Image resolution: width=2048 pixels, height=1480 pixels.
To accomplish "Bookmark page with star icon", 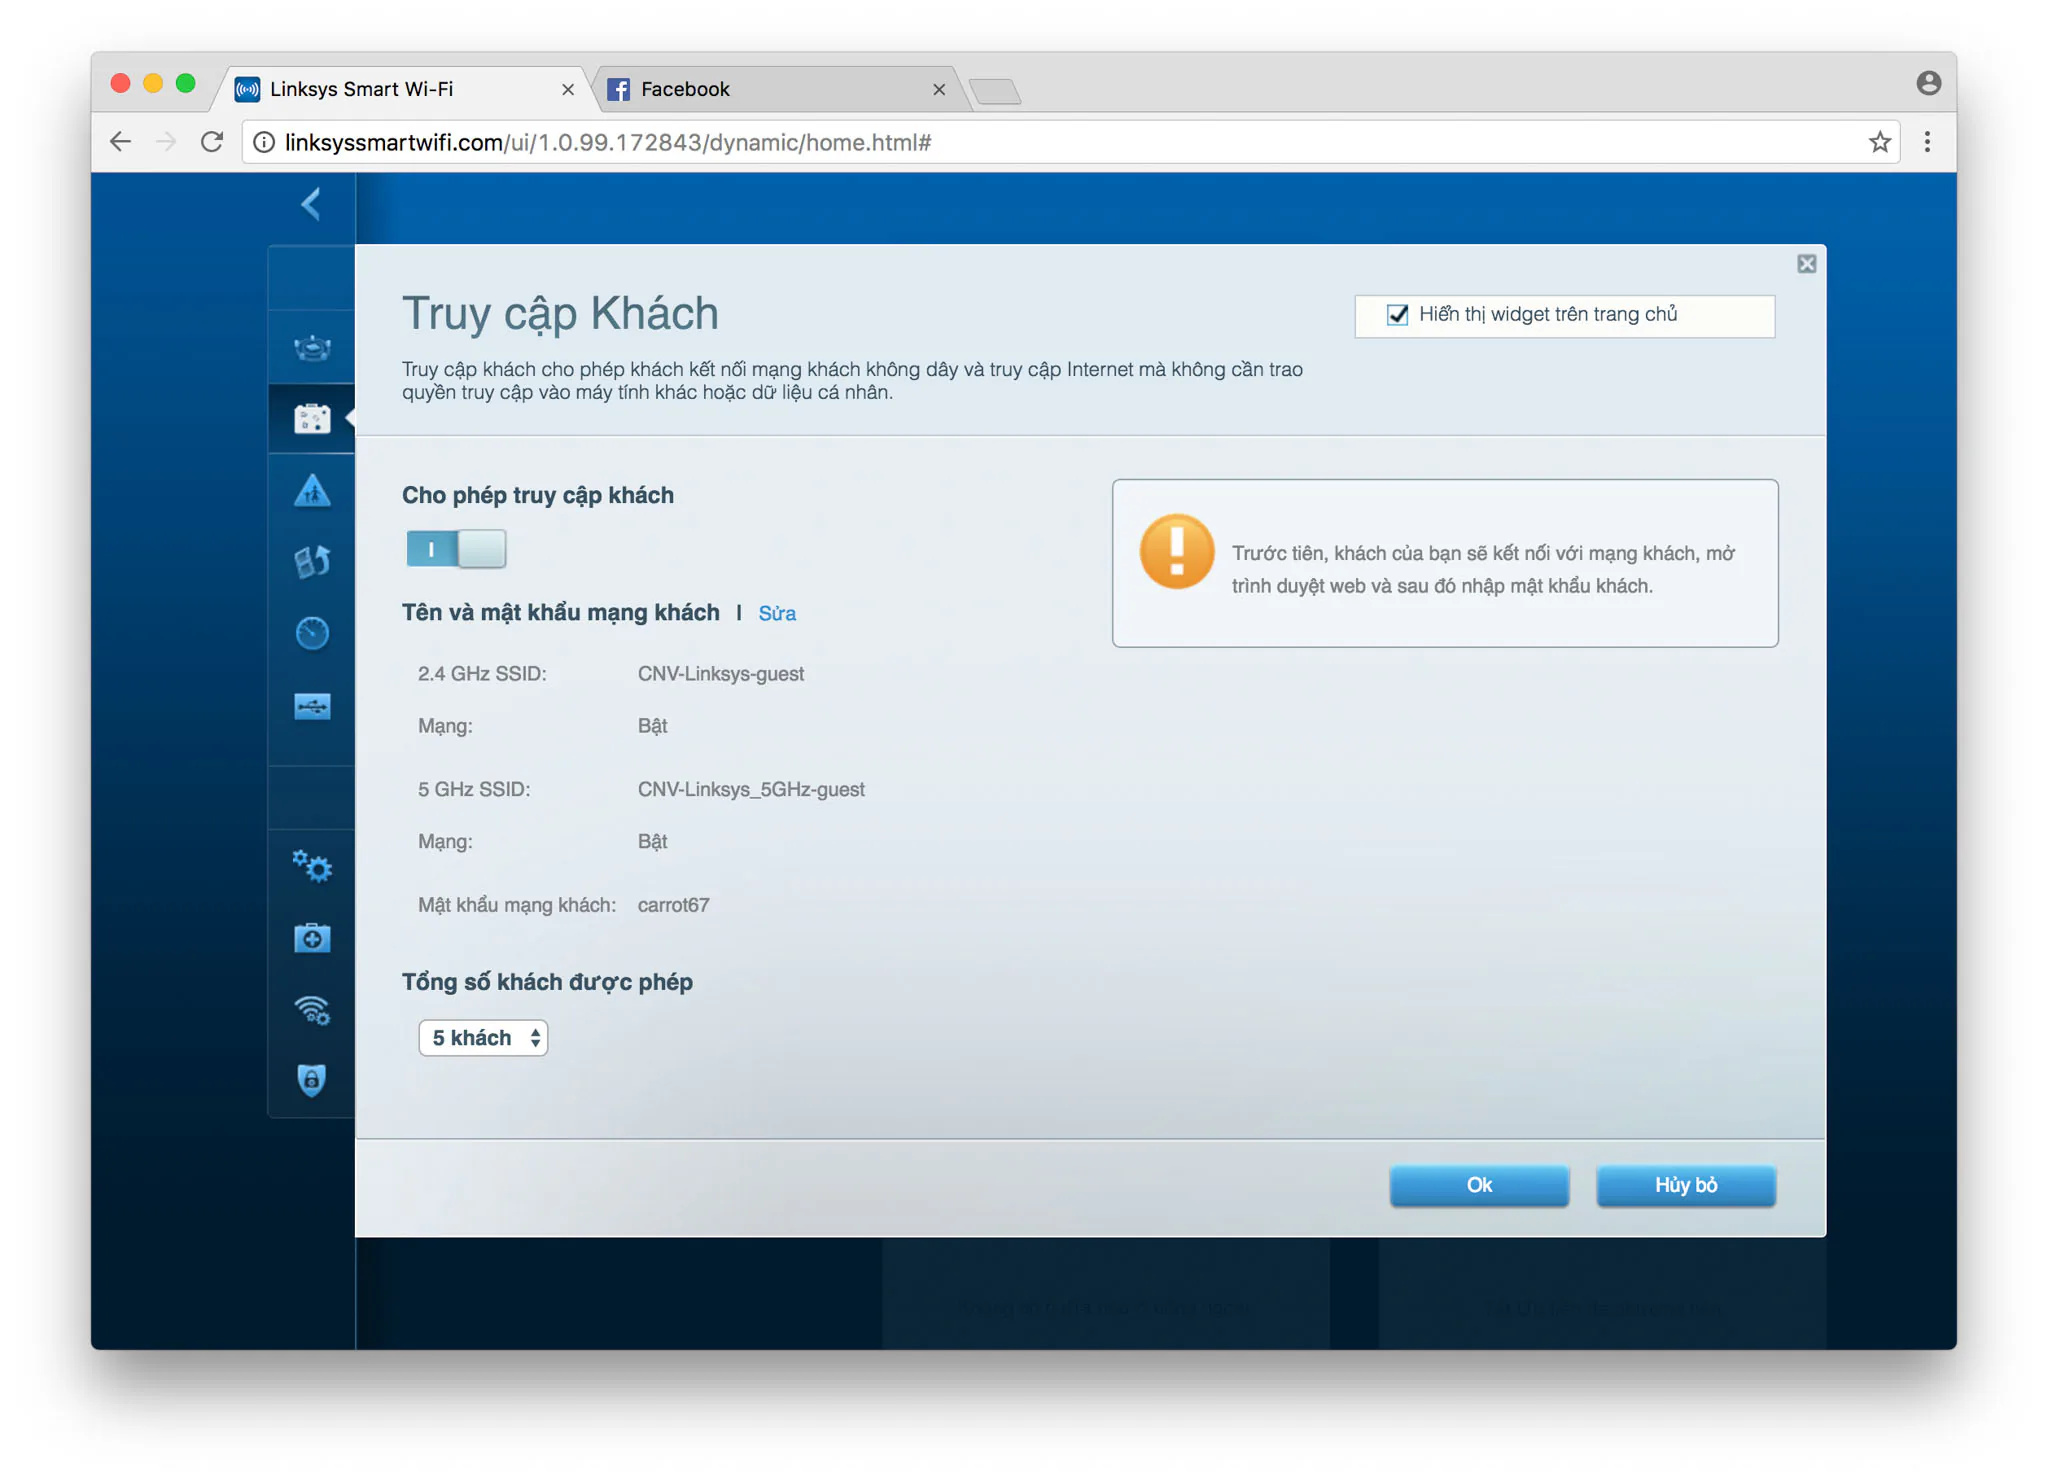I will pyautogui.click(x=1879, y=142).
